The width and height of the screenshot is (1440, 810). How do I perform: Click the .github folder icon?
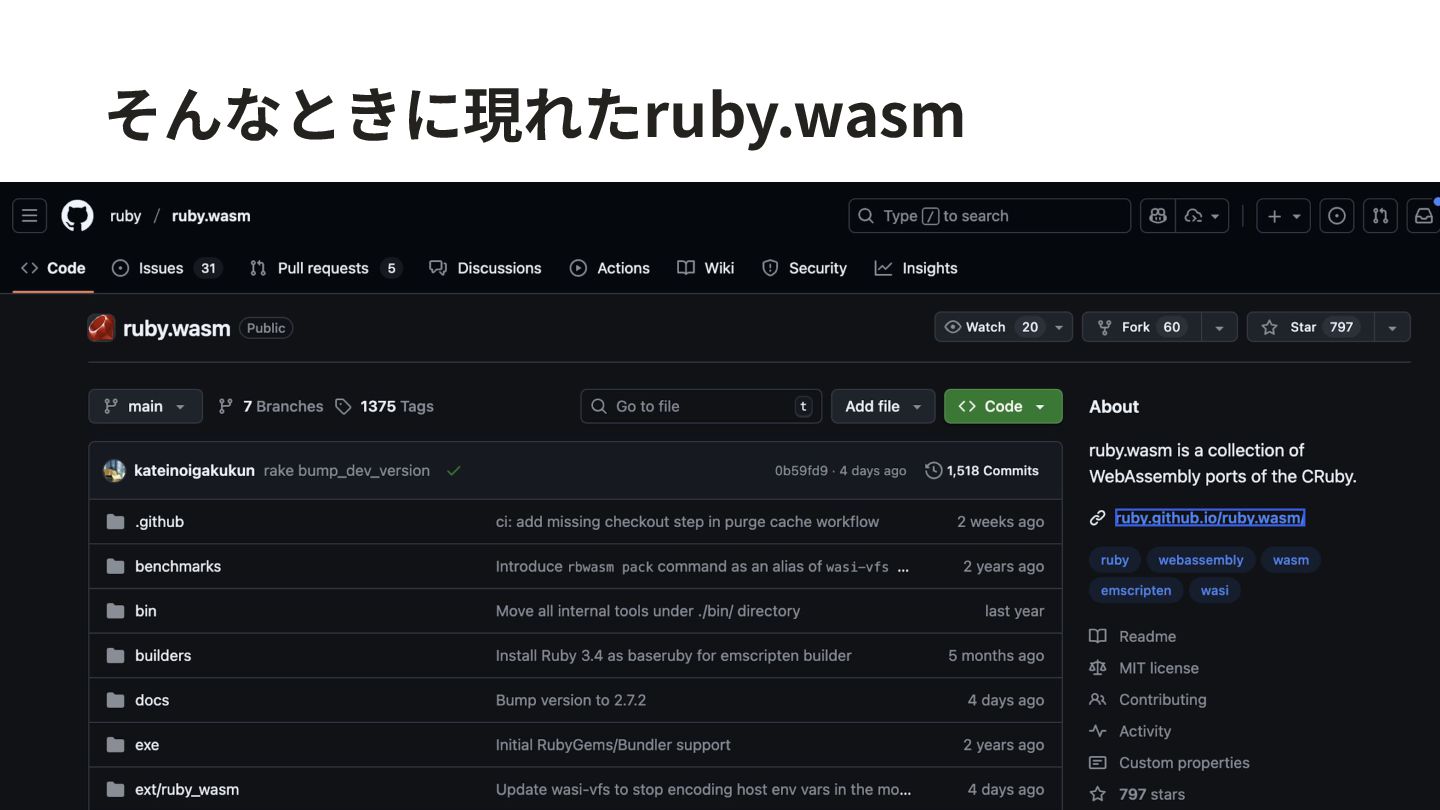coord(116,522)
